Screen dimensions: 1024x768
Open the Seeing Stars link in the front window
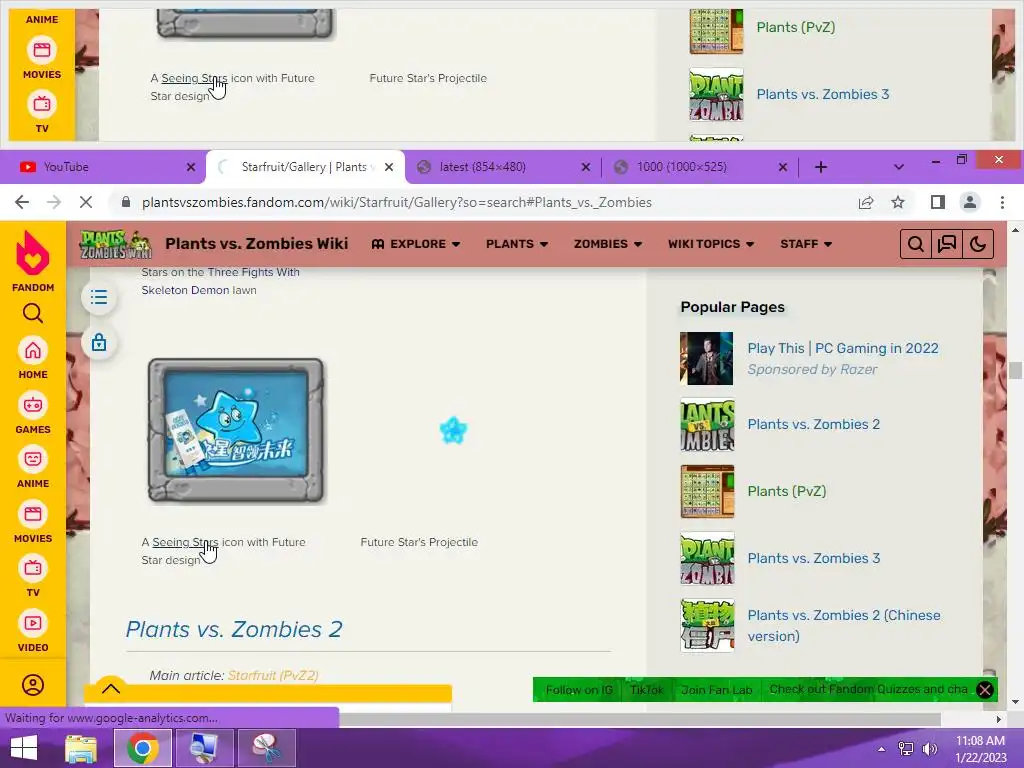pos(185,542)
